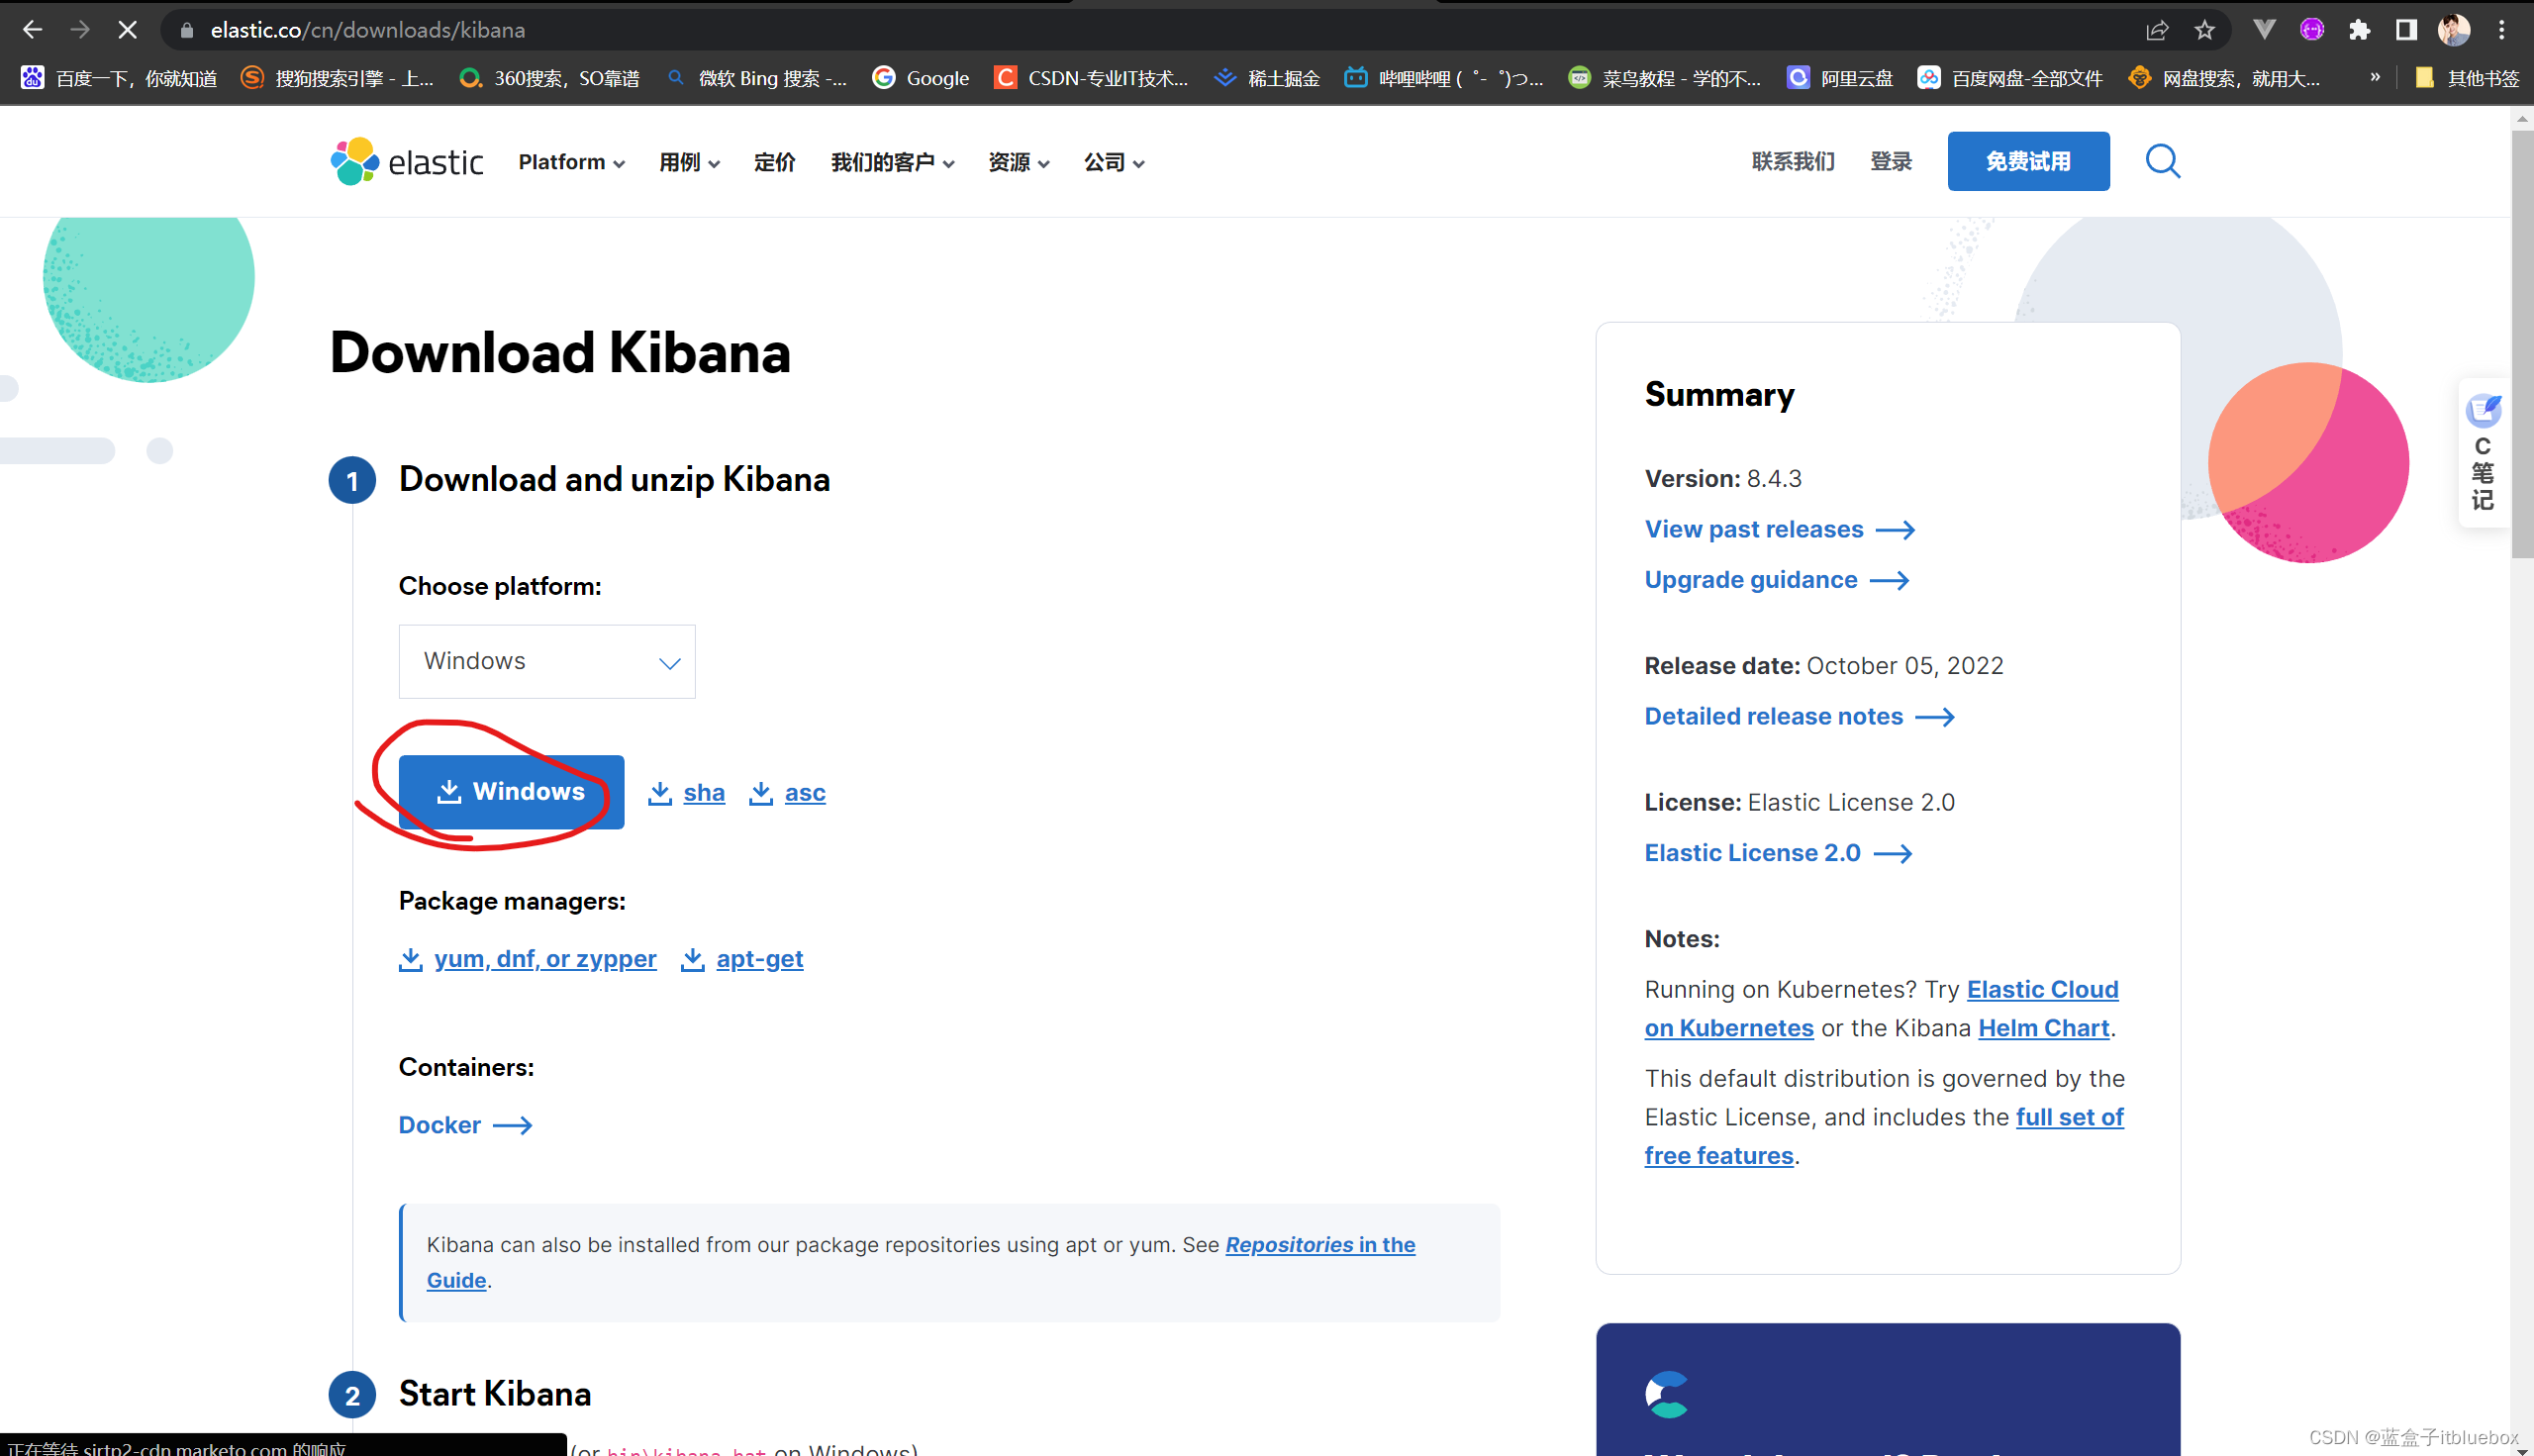Expand the 公司 company menu
Screen dimensions: 2534x1456
(x=1109, y=161)
